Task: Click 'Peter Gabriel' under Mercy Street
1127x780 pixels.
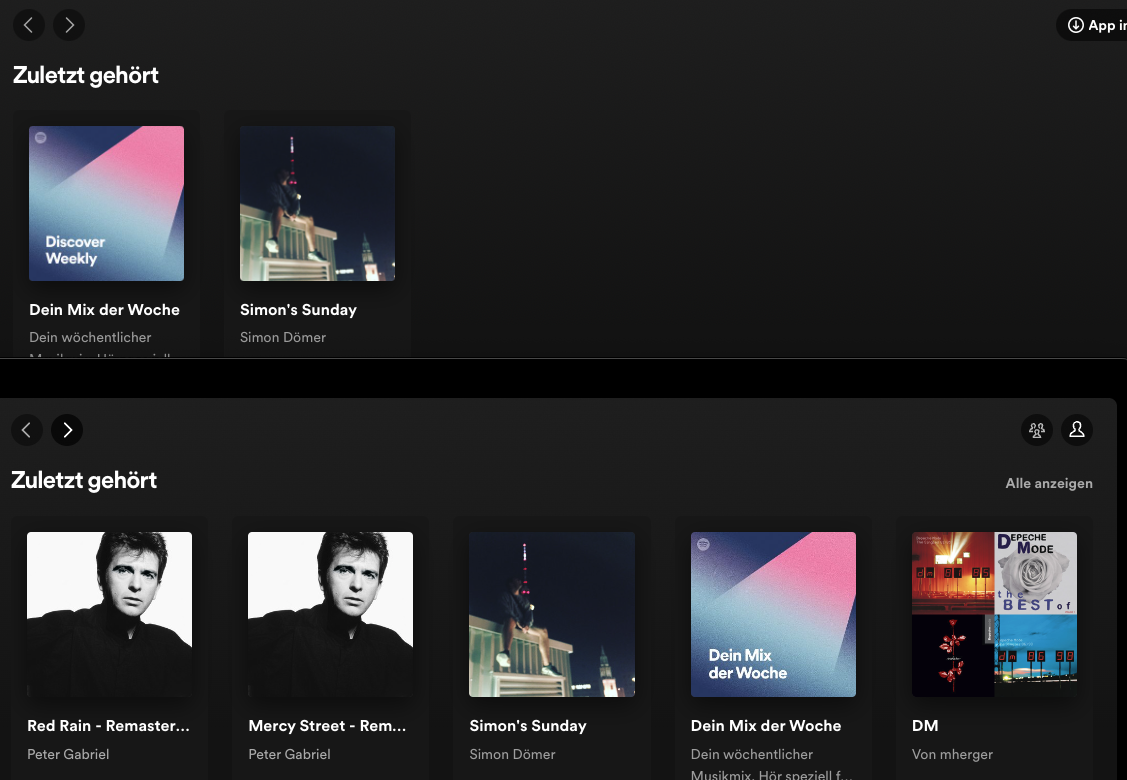Action: (289, 754)
